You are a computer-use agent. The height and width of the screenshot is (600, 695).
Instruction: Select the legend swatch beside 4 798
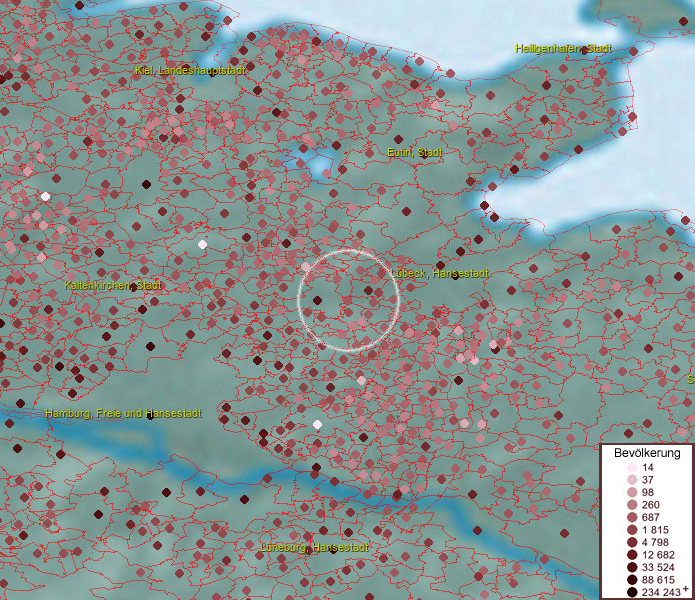pos(632,542)
